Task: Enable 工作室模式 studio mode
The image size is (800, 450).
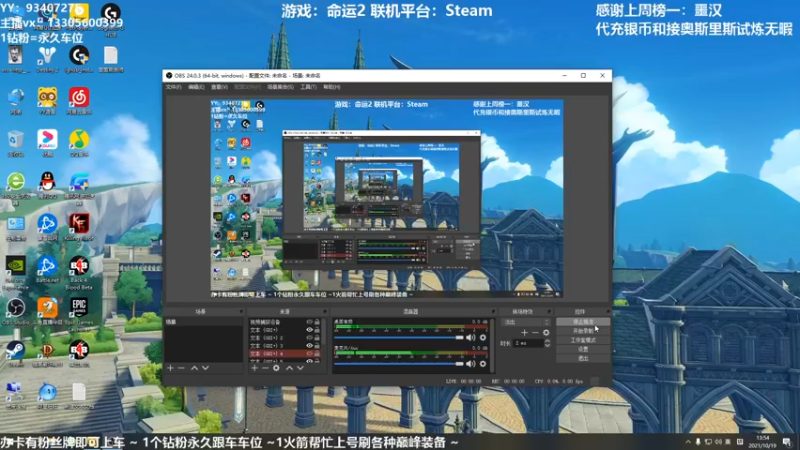Action: (583, 340)
